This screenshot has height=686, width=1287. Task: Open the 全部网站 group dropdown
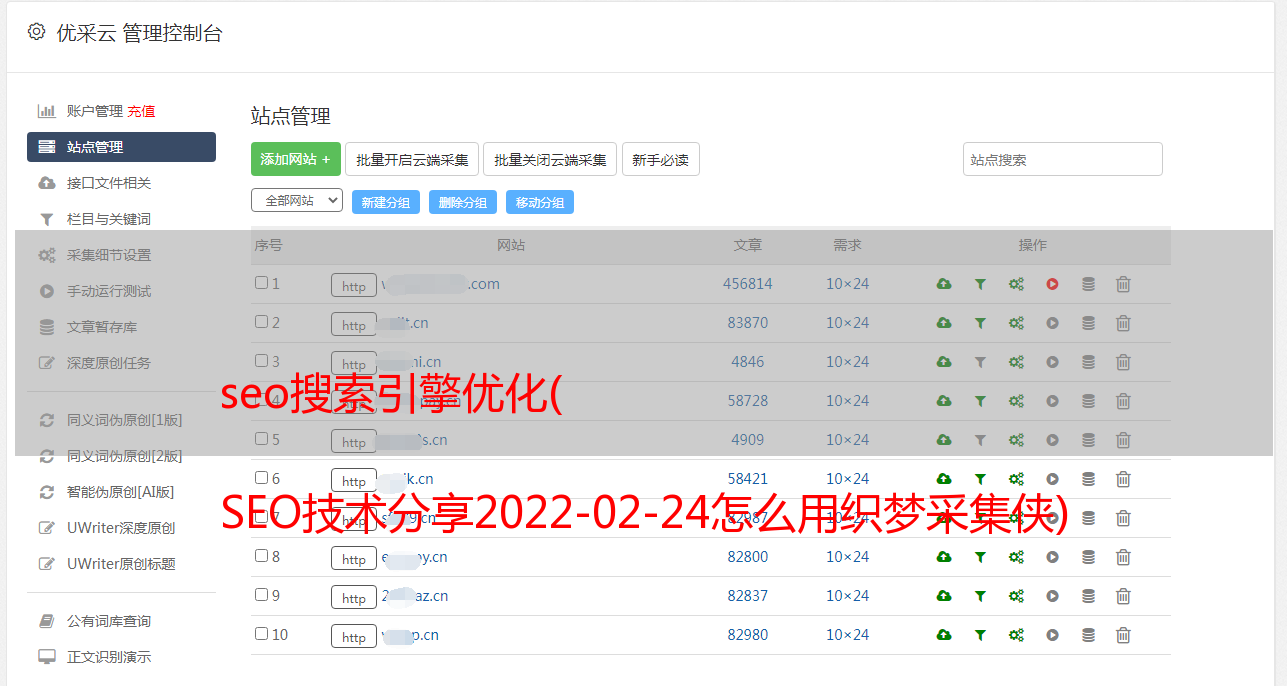(x=297, y=201)
